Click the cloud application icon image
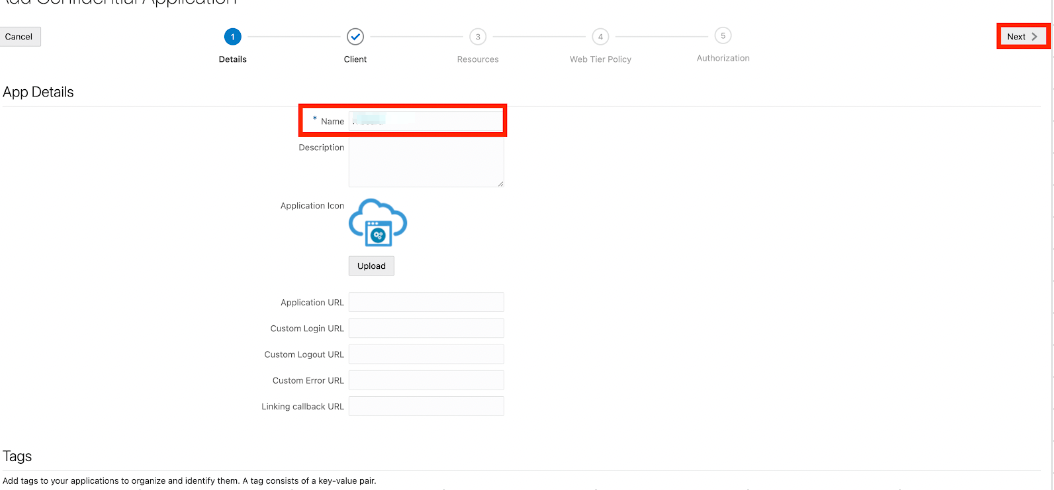The width and height of the screenshot is (1054, 490). [377, 222]
